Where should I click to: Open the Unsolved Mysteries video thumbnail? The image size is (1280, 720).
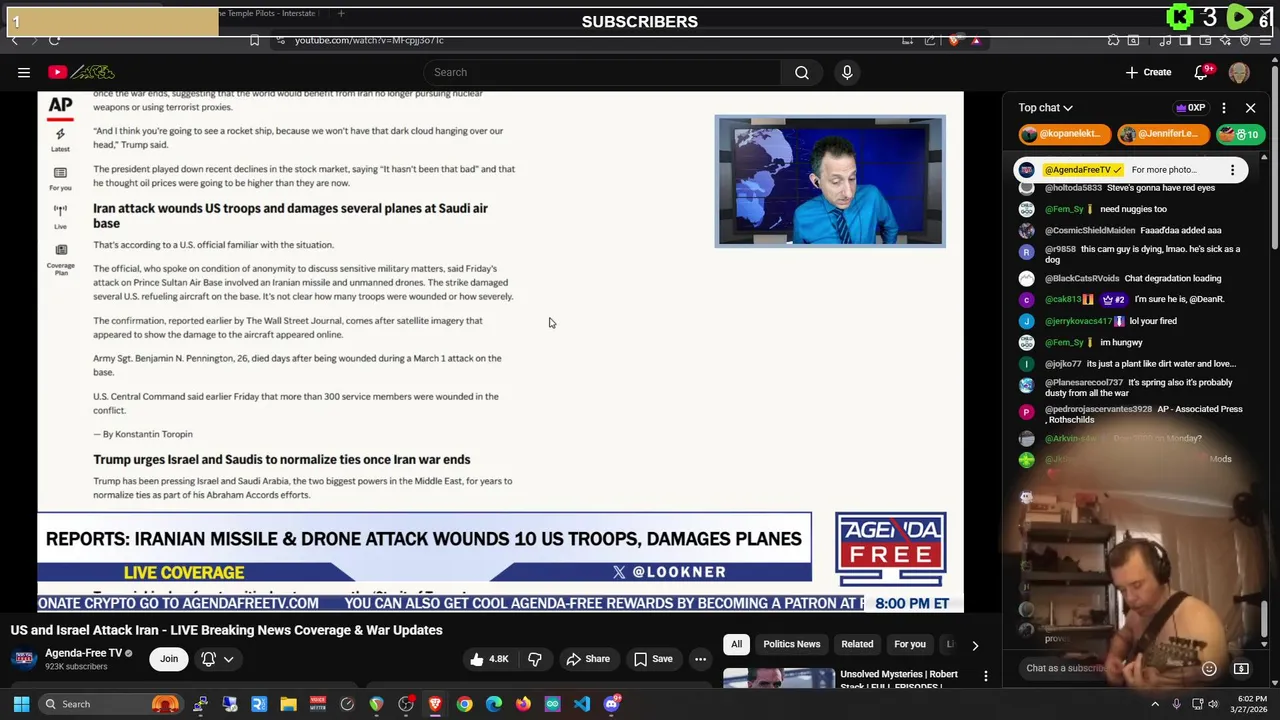[778, 678]
